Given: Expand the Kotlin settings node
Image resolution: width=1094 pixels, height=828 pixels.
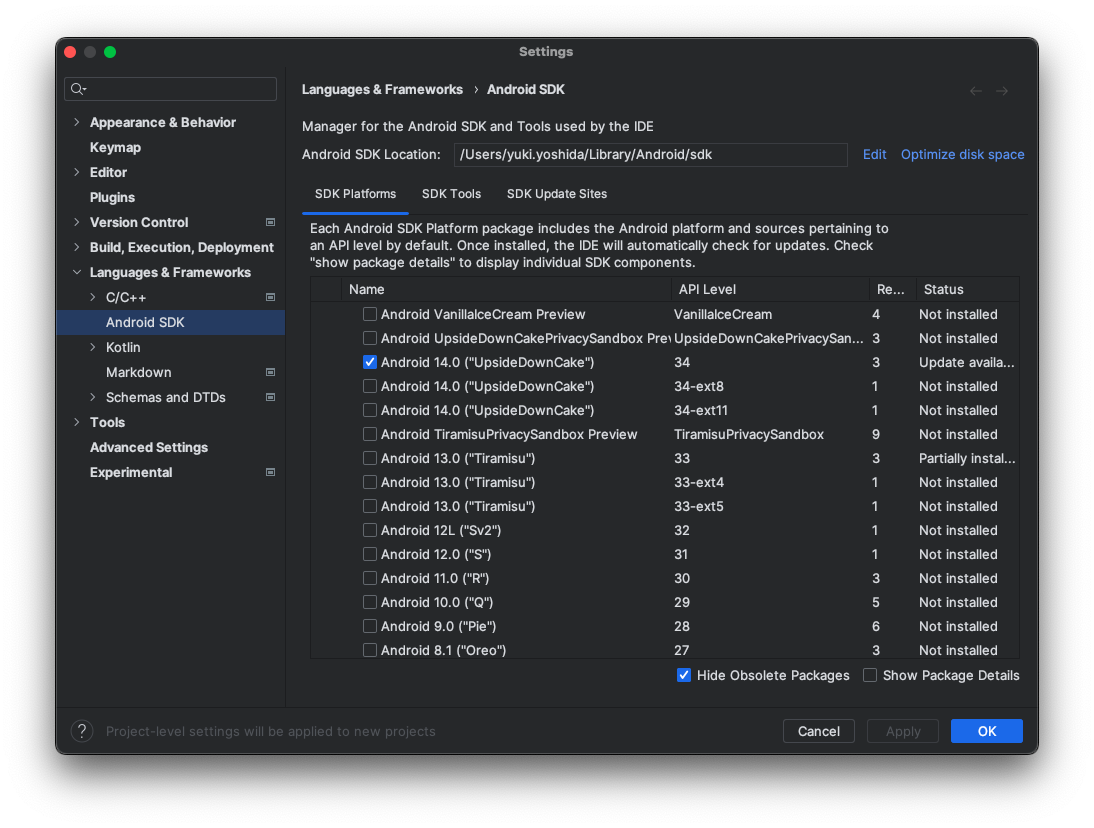Looking at the screenshot, I should point(93,347).
